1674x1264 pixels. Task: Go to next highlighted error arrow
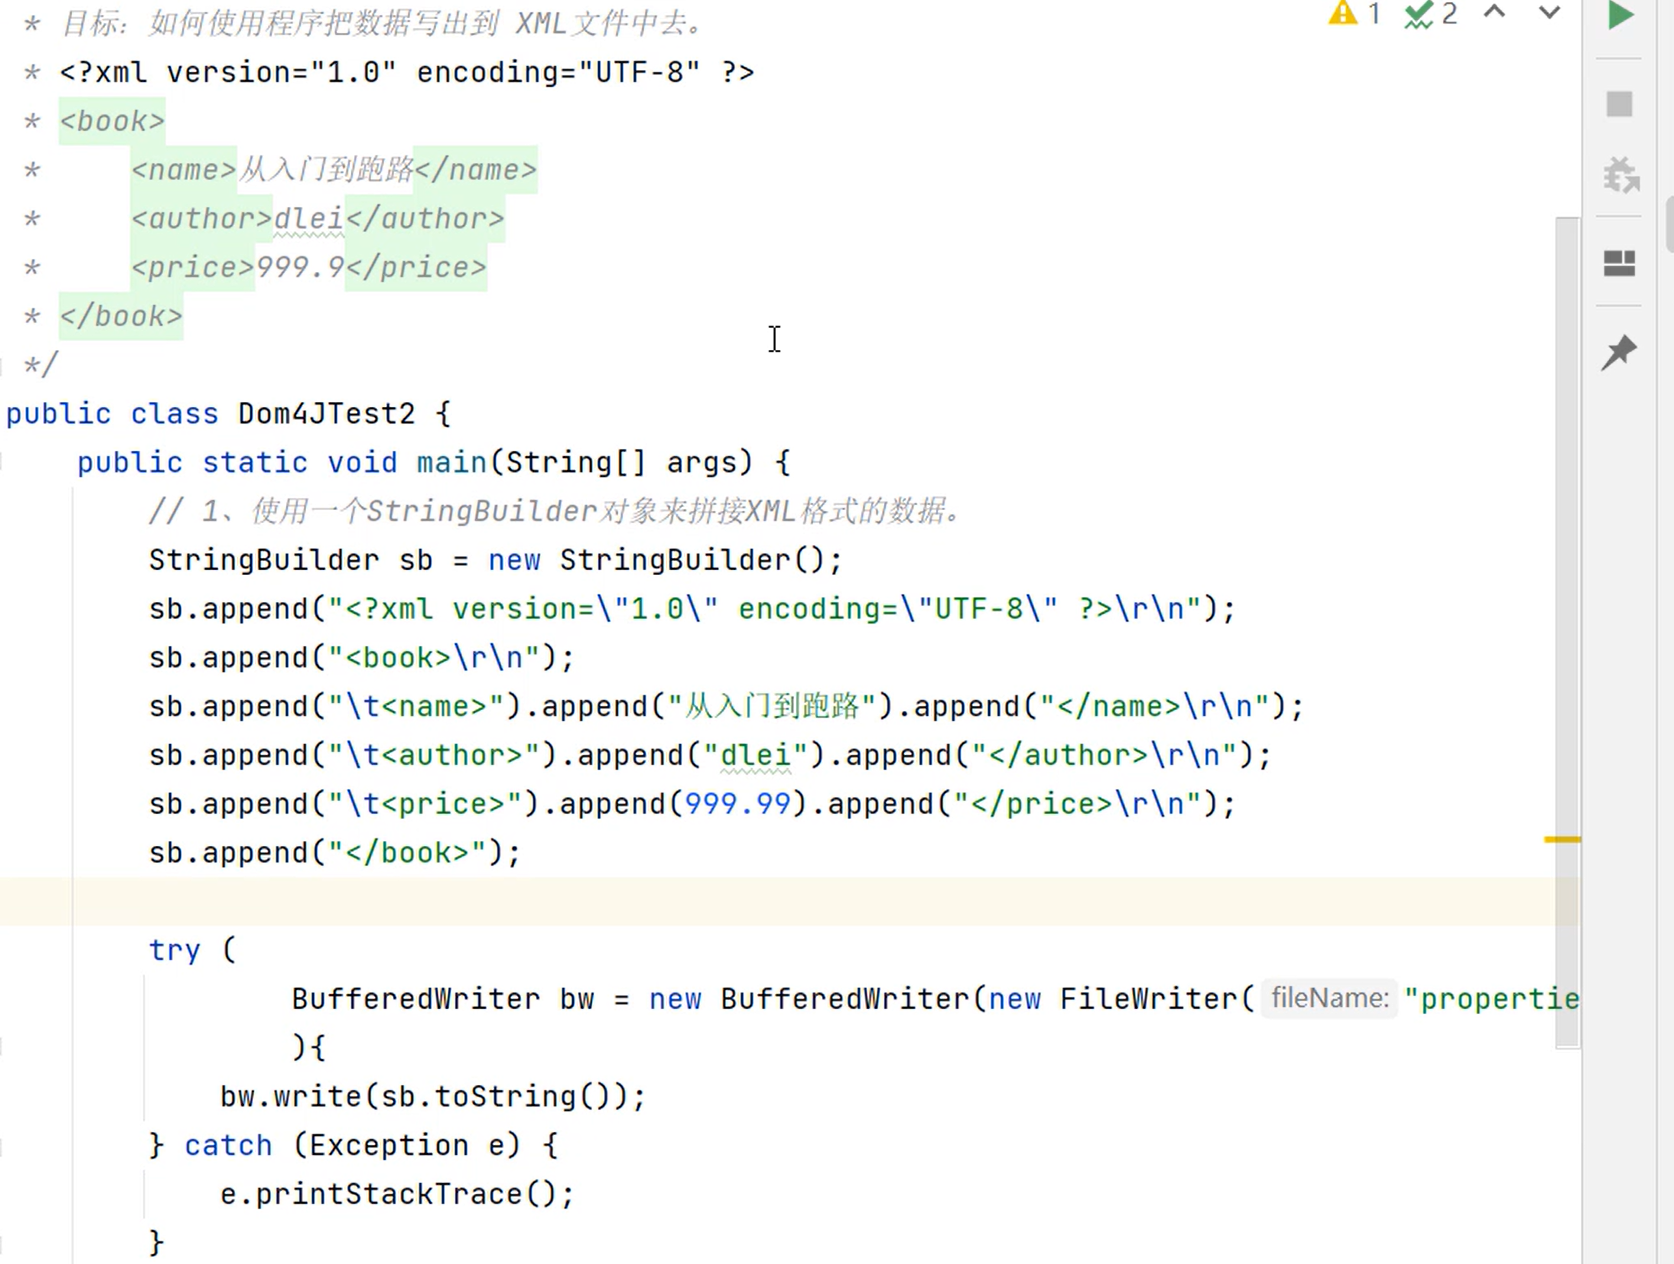1549,12
